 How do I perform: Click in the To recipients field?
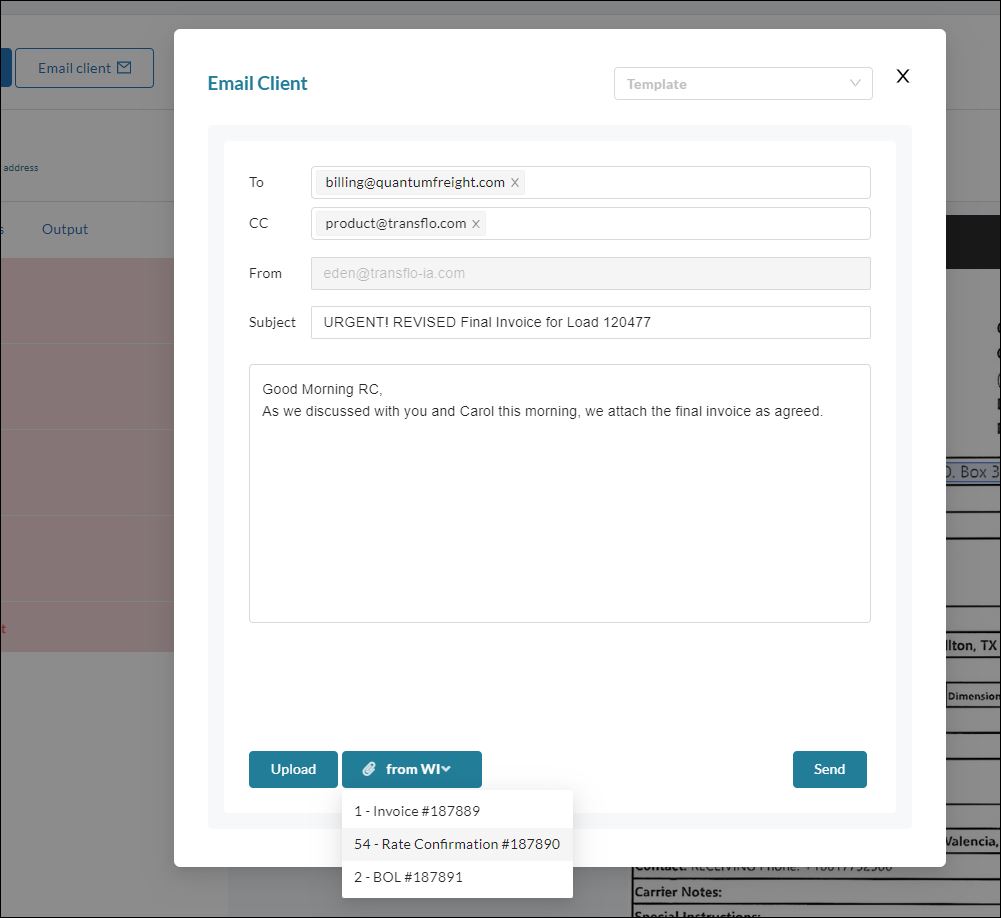695,183
